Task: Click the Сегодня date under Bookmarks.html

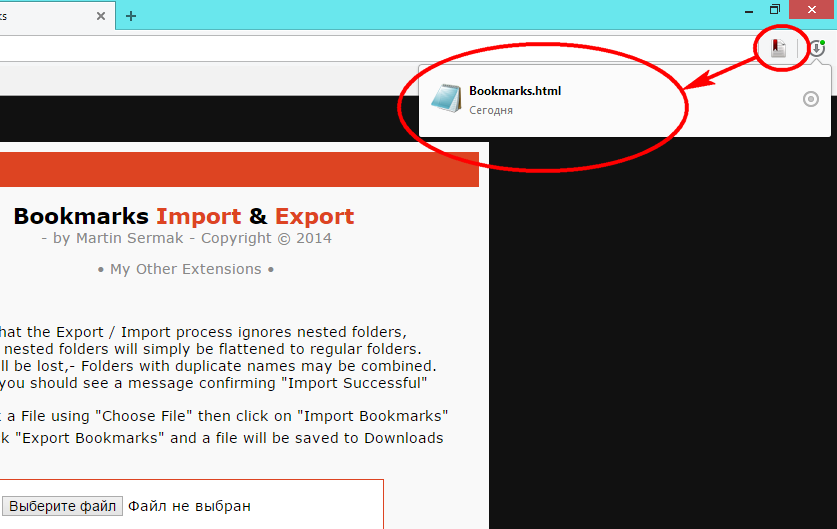Action: pyautogui.click(x=491, y=110)
